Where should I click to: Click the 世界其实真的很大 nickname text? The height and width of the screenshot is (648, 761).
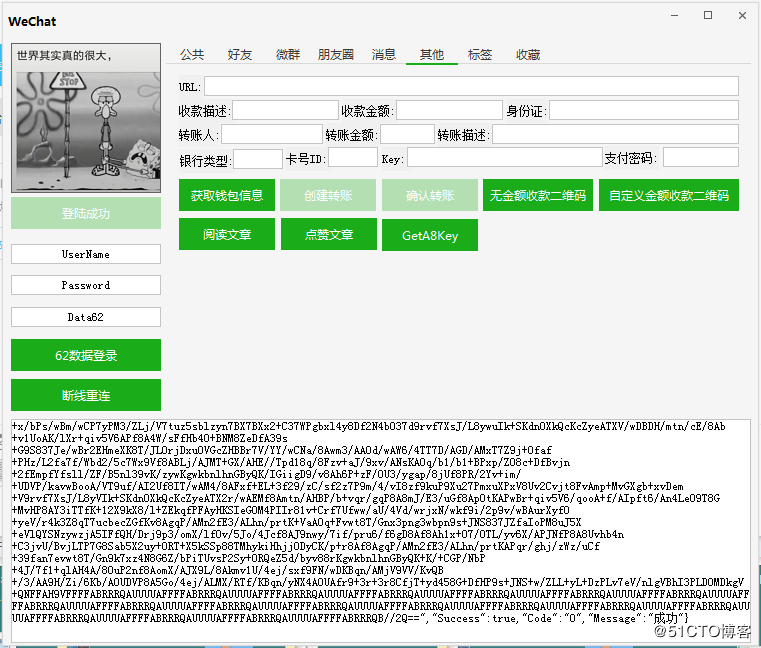pyautogui.click(x=65, y=56)
